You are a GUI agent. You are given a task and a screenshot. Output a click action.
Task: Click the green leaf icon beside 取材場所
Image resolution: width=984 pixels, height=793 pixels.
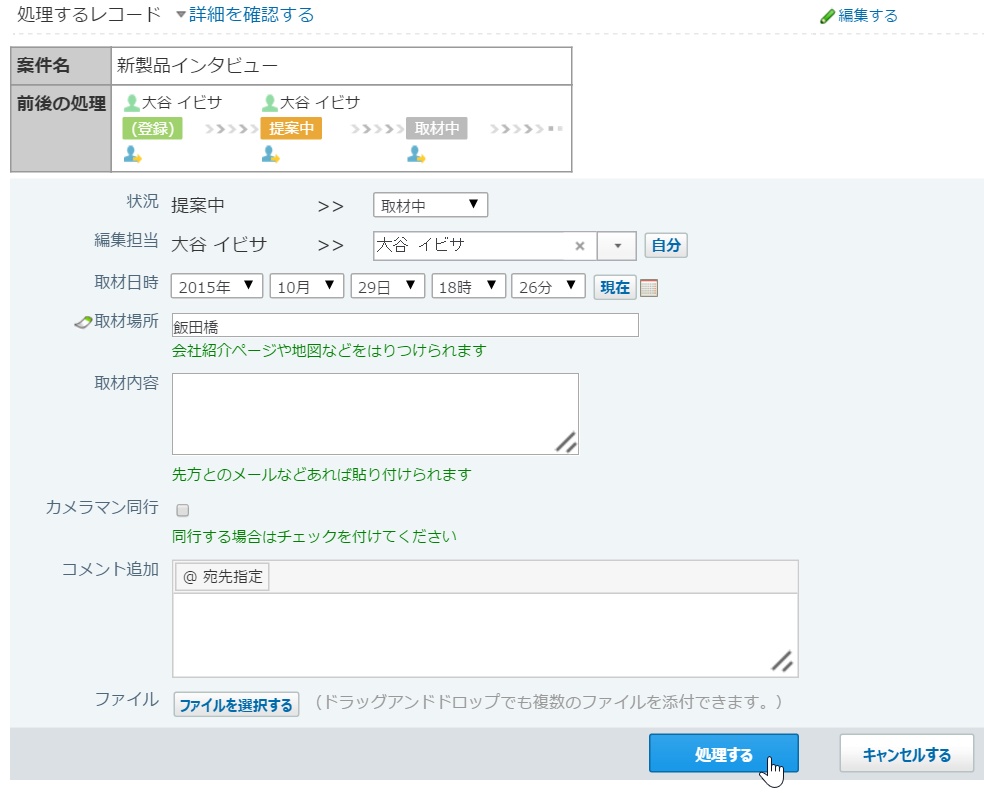click(x=83, y=322)
